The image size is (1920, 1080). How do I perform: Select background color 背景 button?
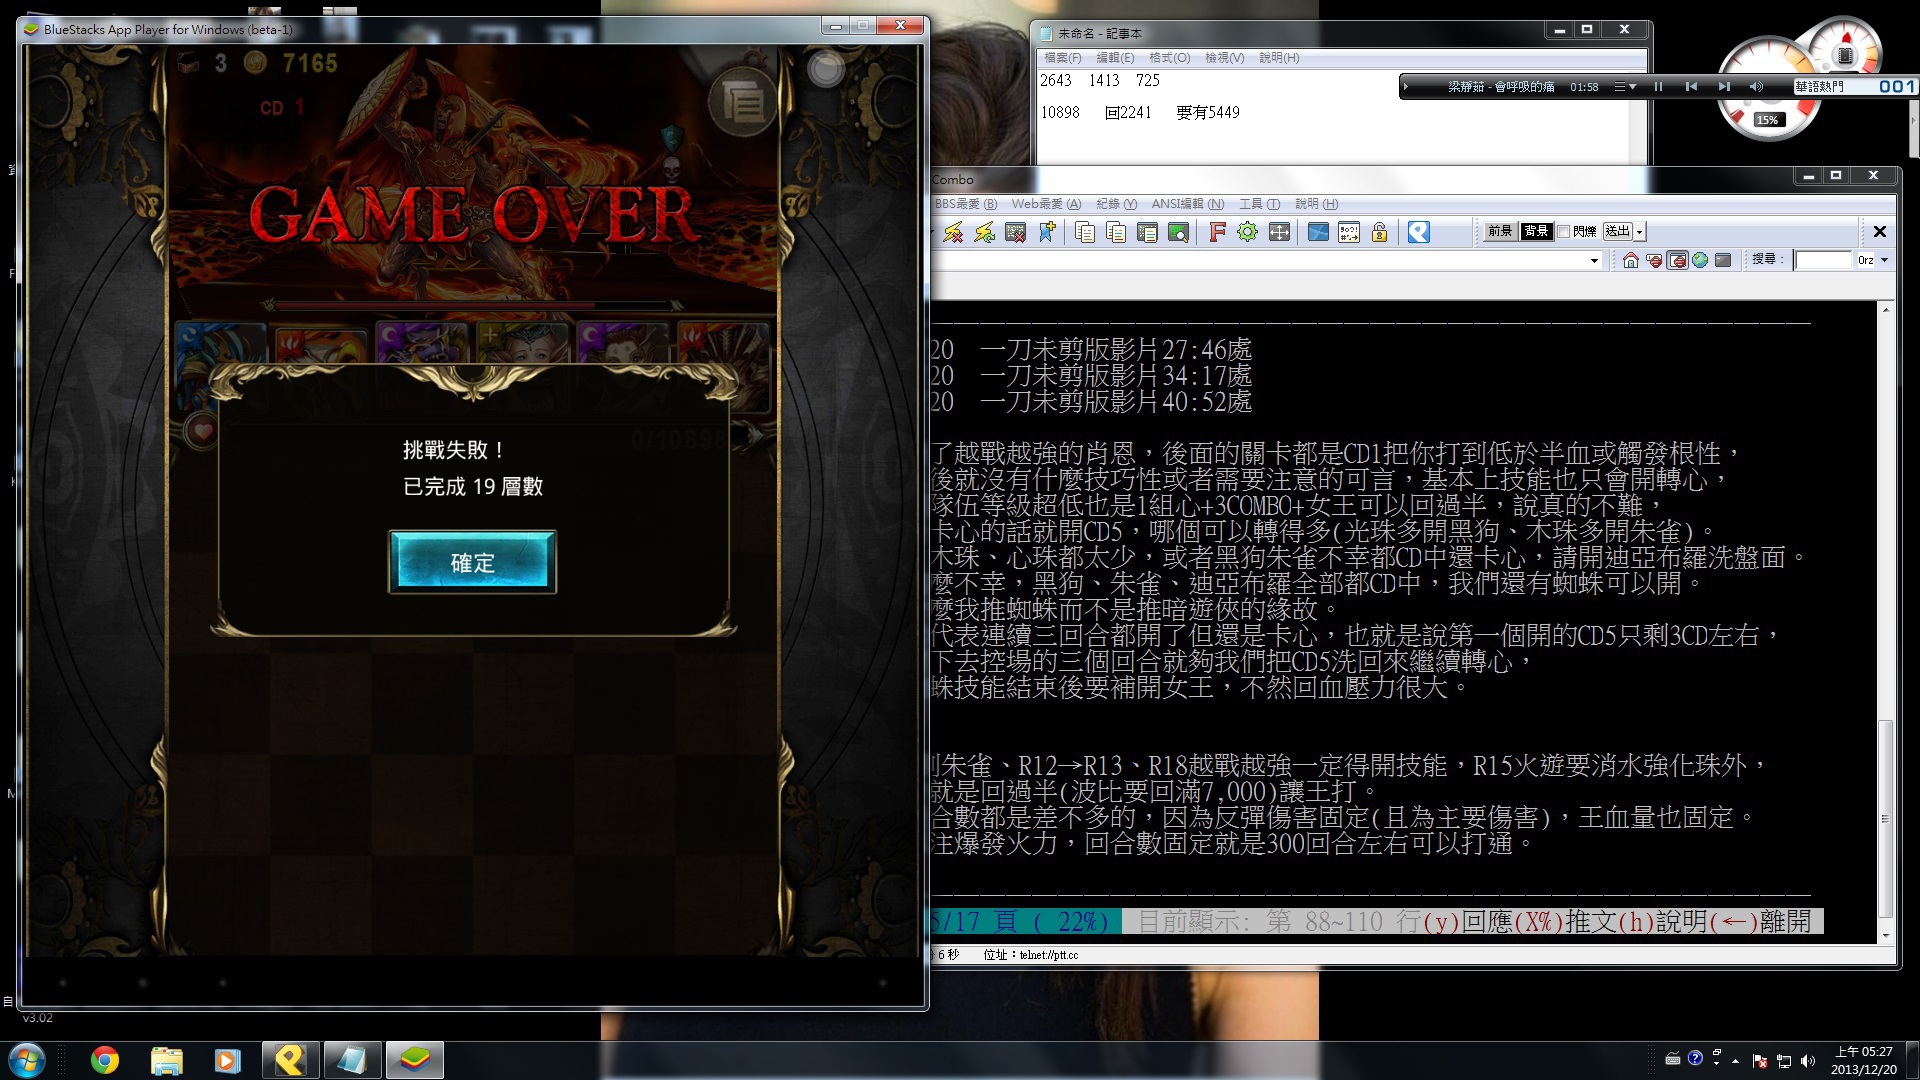pyautogui.click(x=1535, y=231)
